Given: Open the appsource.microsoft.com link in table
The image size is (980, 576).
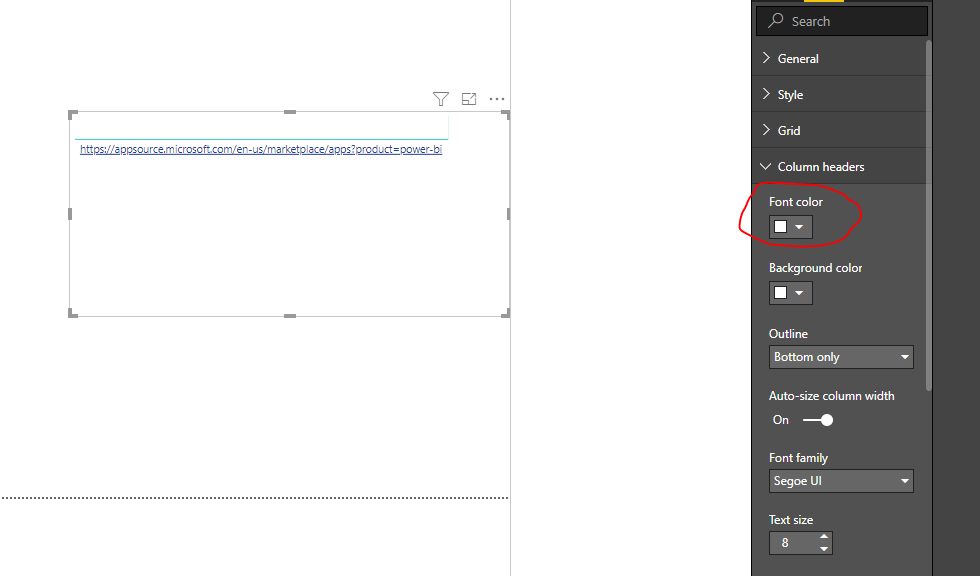Looking at the screenshot, I should point(261,149).
